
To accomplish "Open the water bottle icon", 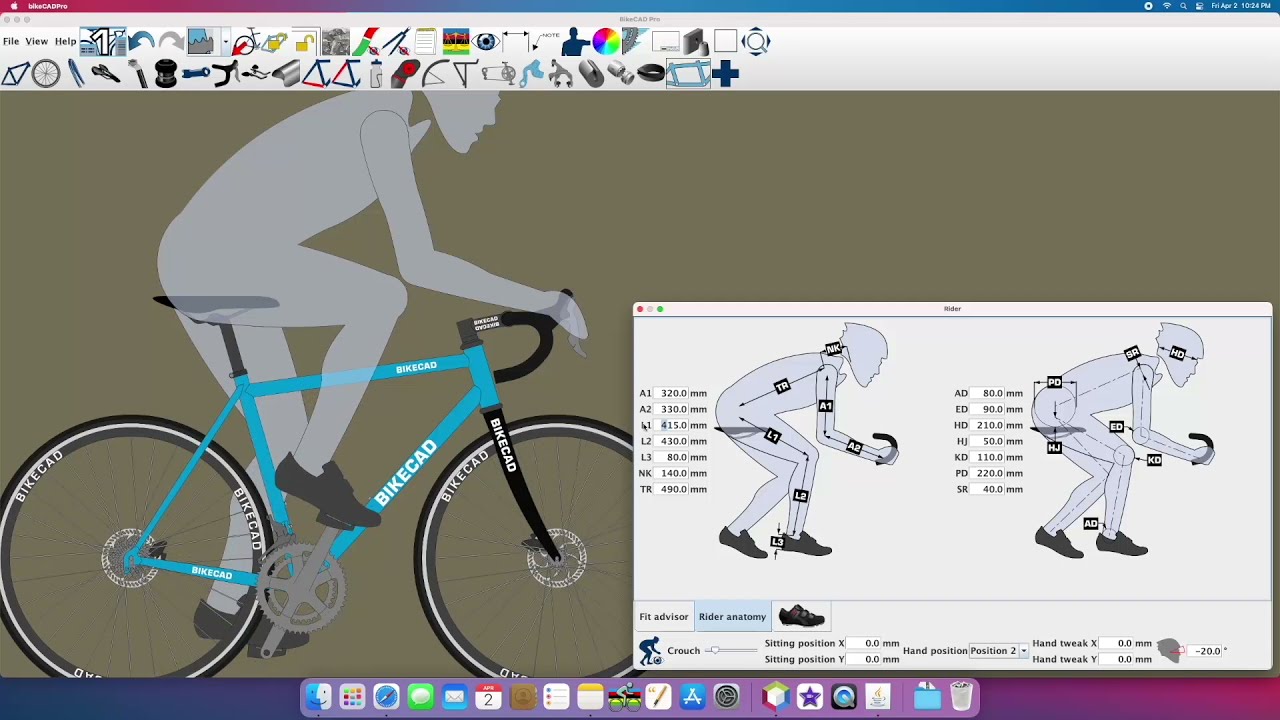I will (x=376, y=74).
